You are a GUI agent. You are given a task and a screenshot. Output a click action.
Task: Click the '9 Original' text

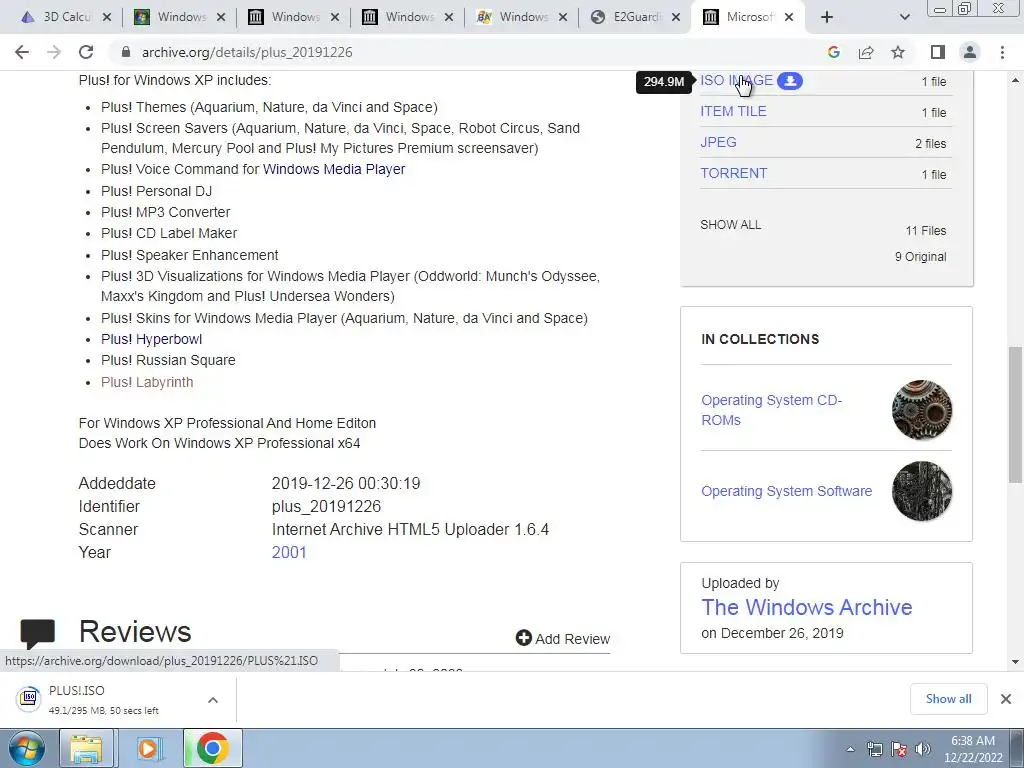click(920, 257)
